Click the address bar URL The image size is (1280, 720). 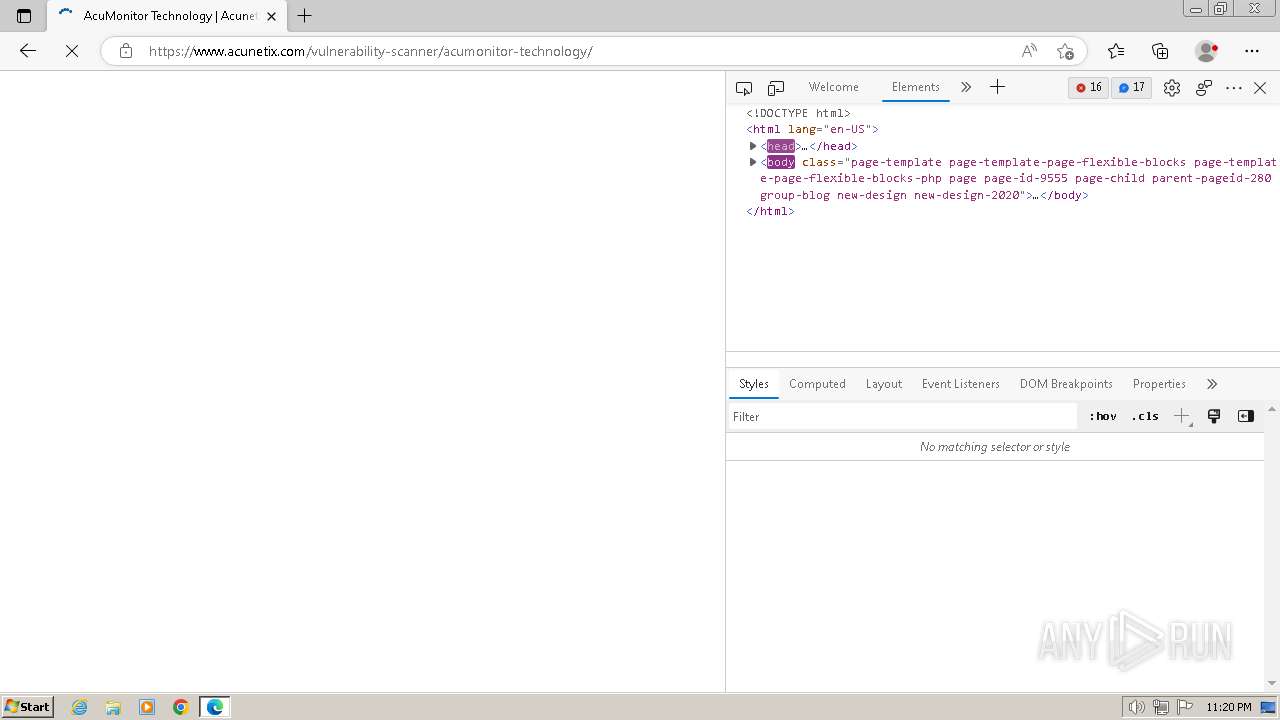coord(370,51)
